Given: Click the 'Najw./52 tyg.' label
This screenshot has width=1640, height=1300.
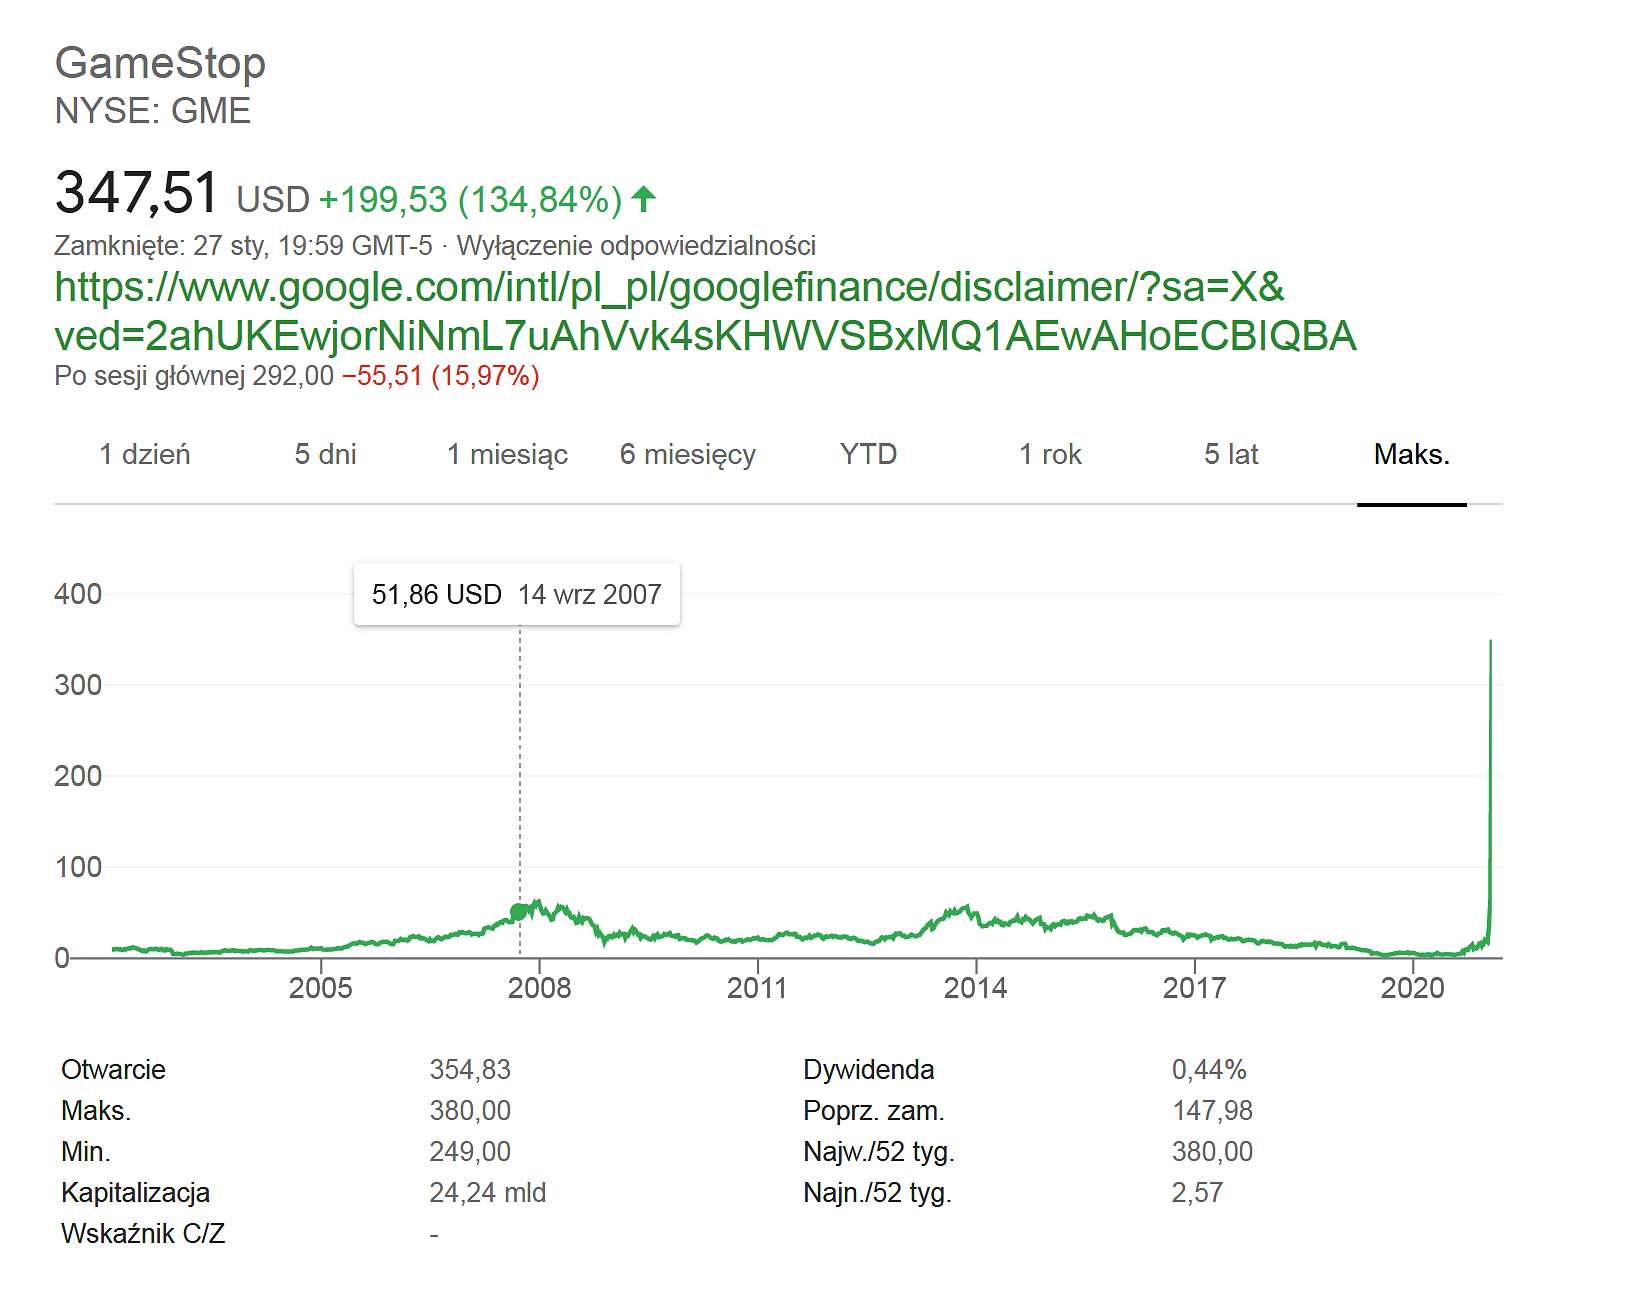Looking at the screenshot, I should [x=879, y=1152].
